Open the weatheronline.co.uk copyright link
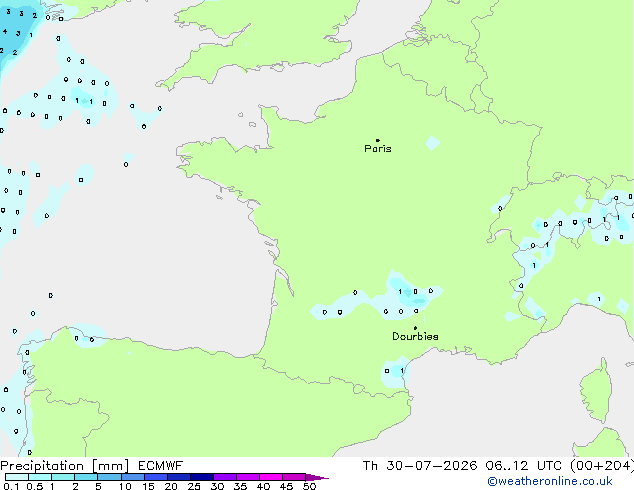The height and width of the screenshot is (490, 634). tap(550, 481)
